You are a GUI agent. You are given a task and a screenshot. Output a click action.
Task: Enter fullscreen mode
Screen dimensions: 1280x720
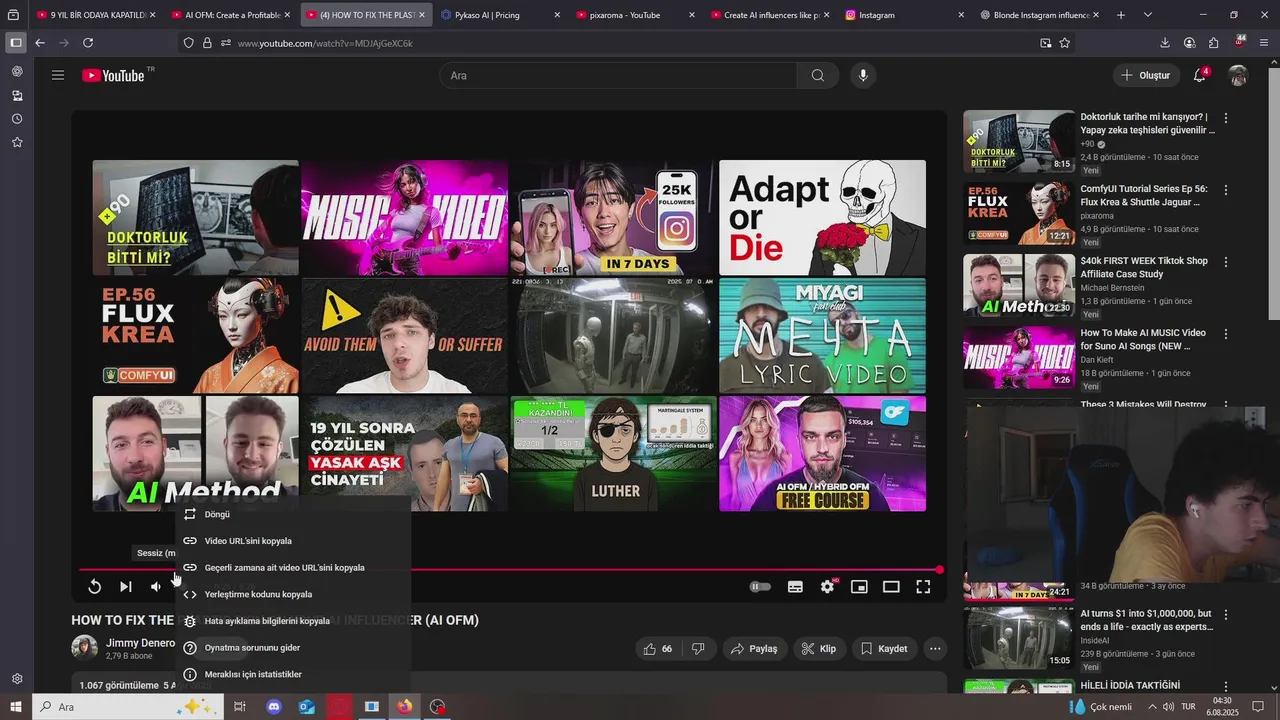pos(923,587)
